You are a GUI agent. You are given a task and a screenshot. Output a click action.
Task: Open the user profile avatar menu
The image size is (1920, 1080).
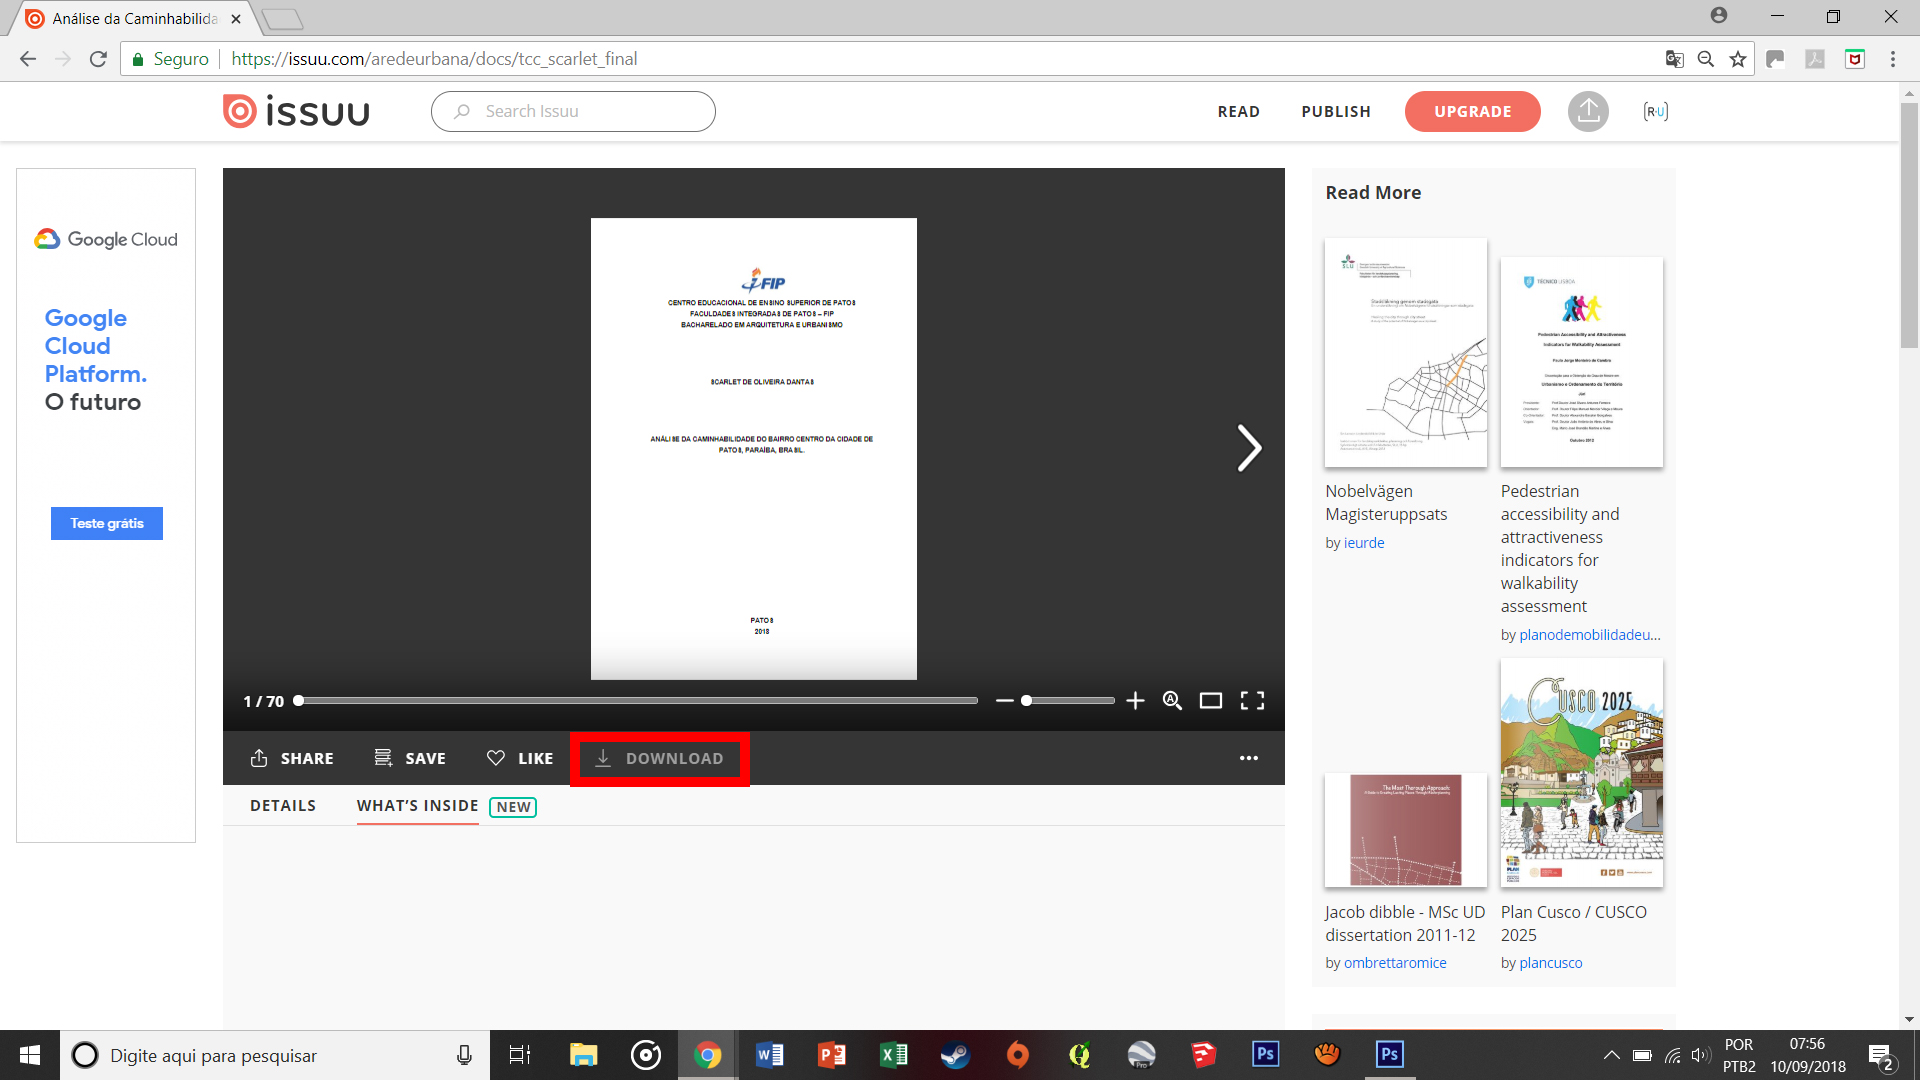pyautogui.click(x=1655, y=111)
